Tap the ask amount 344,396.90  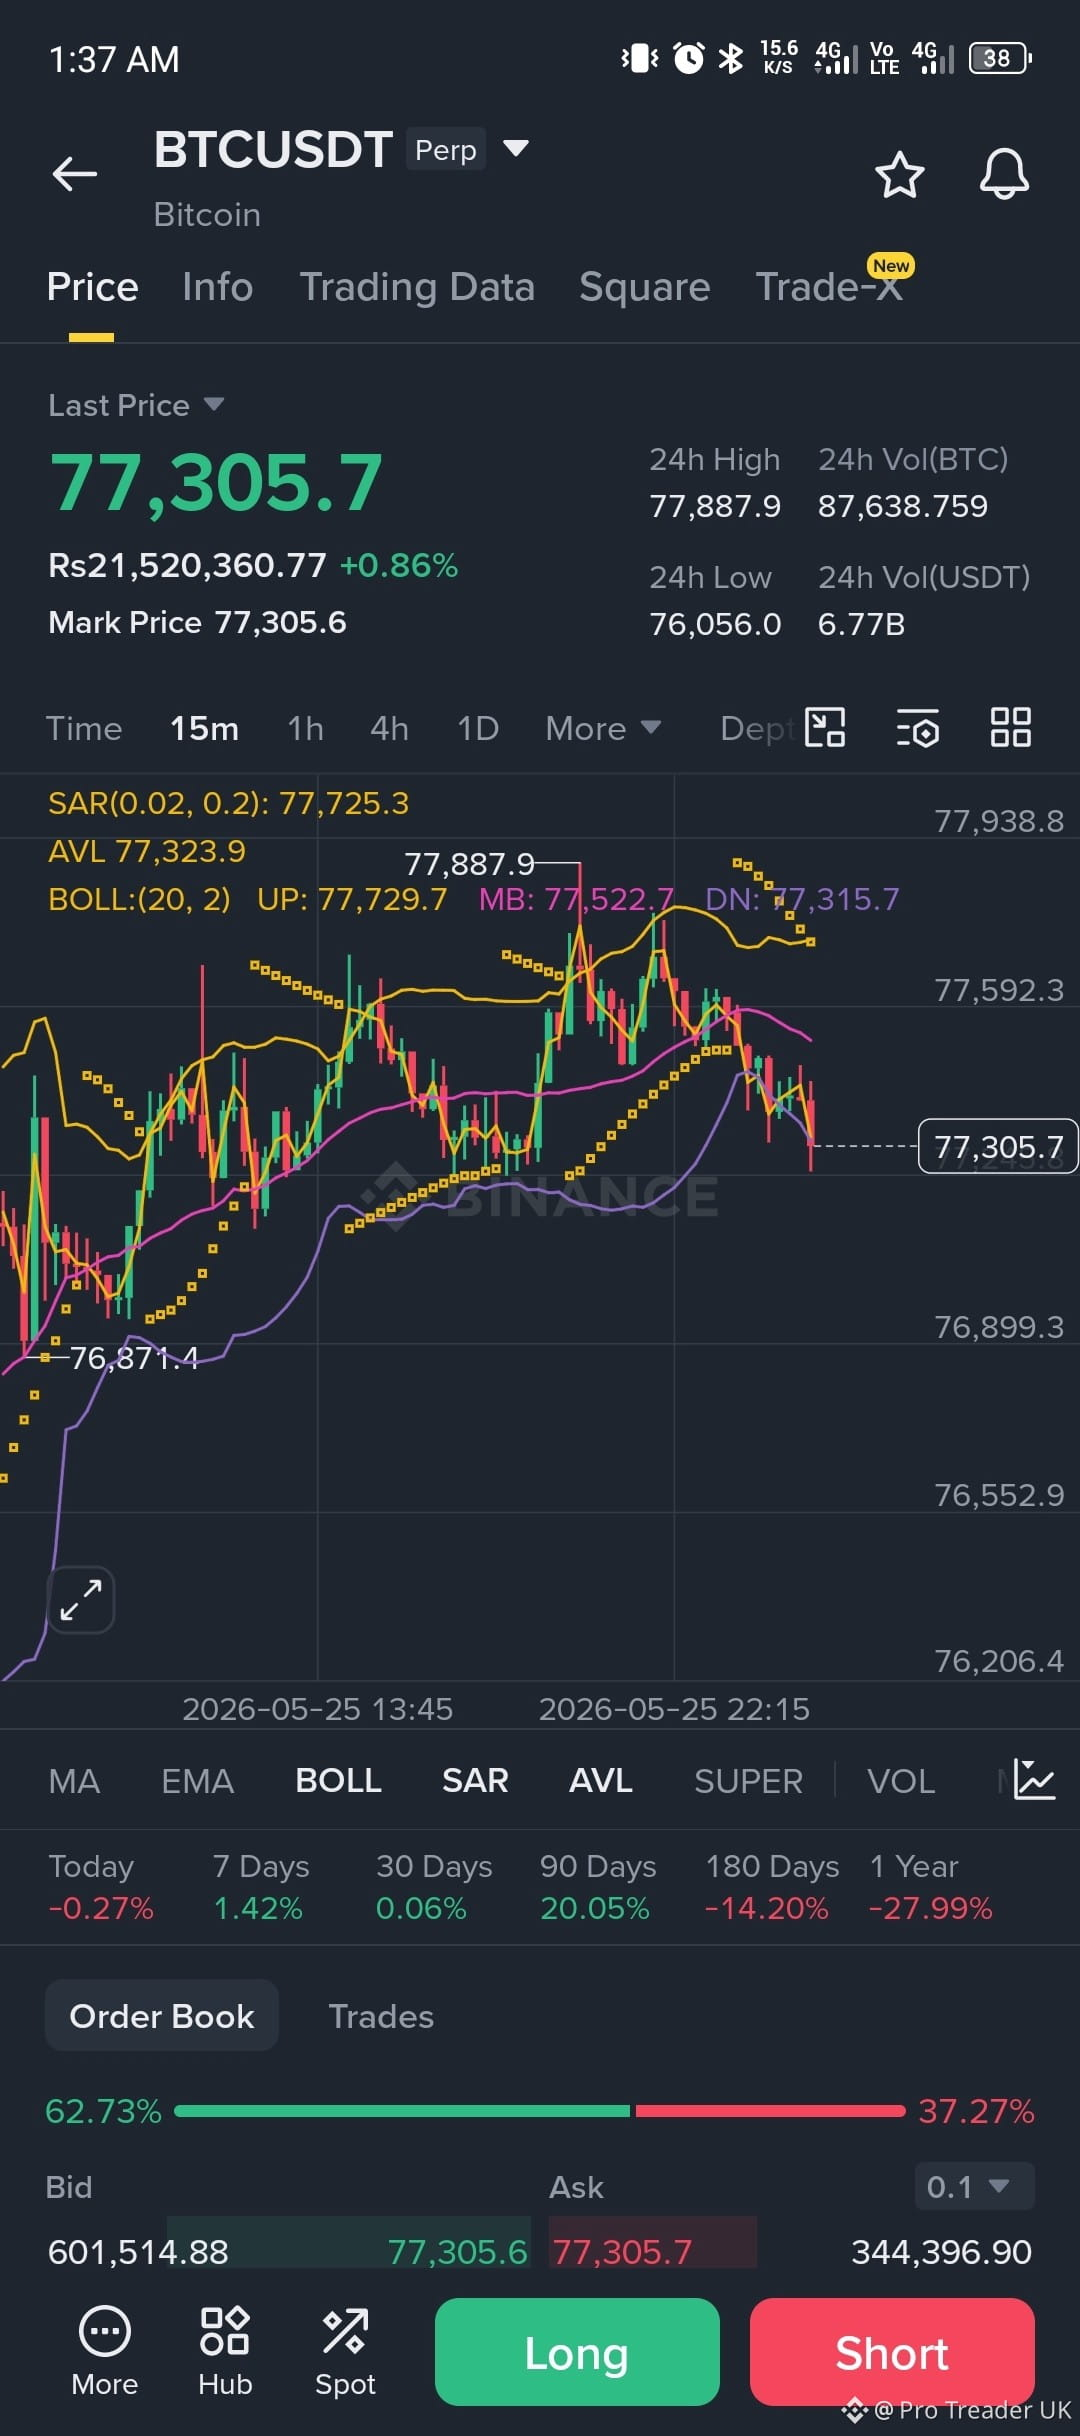(941, 2252)
